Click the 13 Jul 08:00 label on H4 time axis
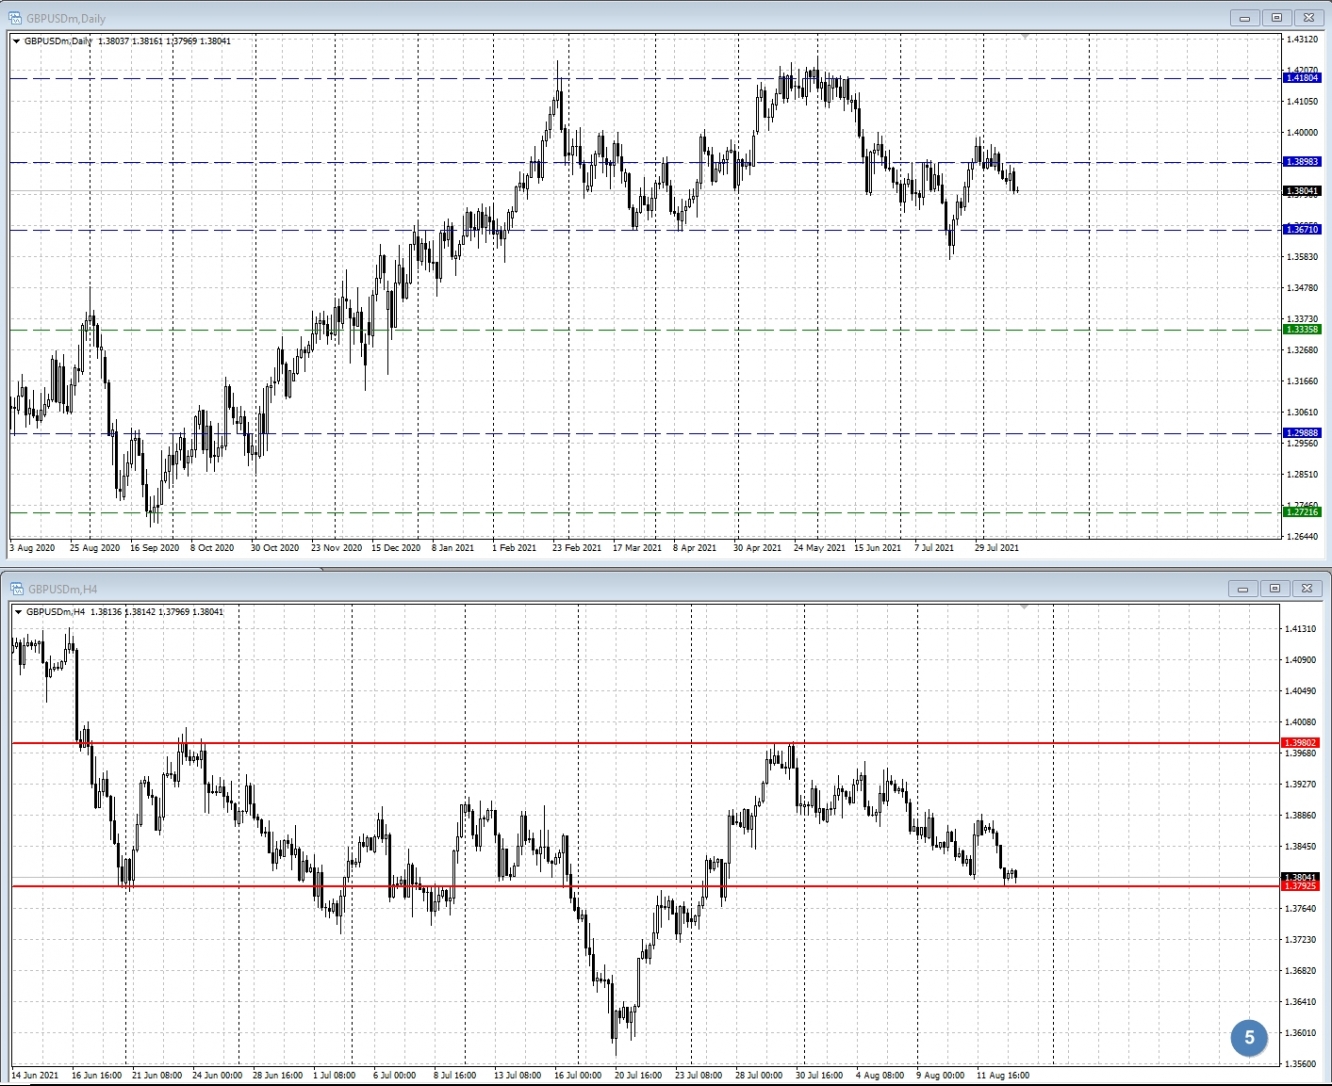The width and height of the screenshot is (1332, 1086). point(518,1076)
